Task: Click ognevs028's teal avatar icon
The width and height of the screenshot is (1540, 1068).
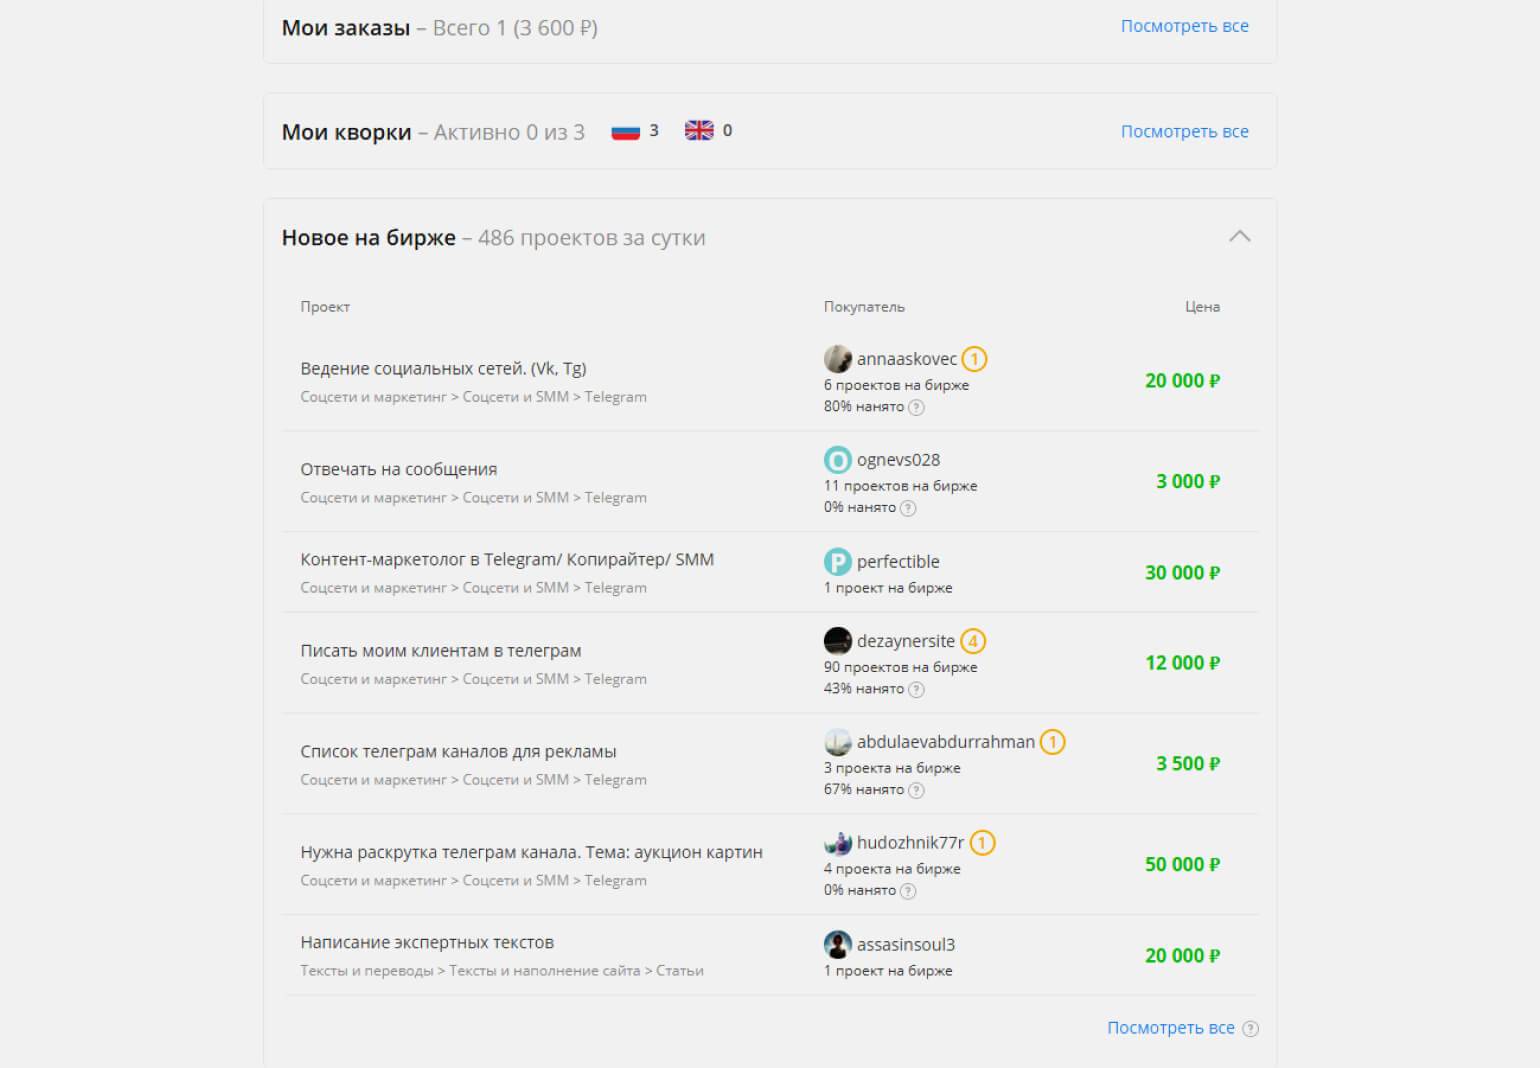Action: pyautogui.click(x=837, y=460)
